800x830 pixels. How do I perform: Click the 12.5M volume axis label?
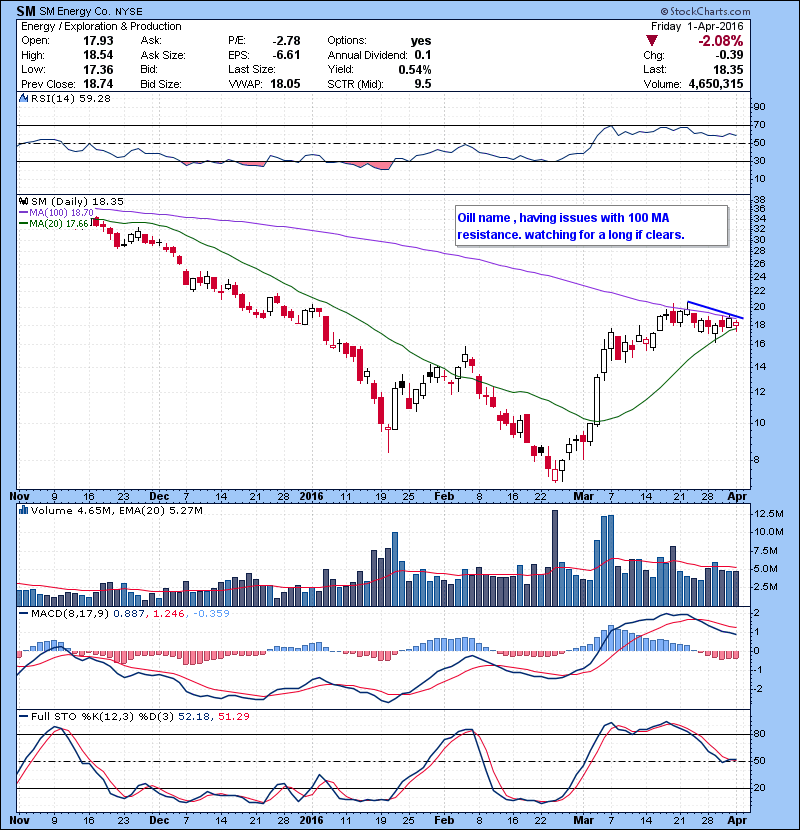coord(769,513)
